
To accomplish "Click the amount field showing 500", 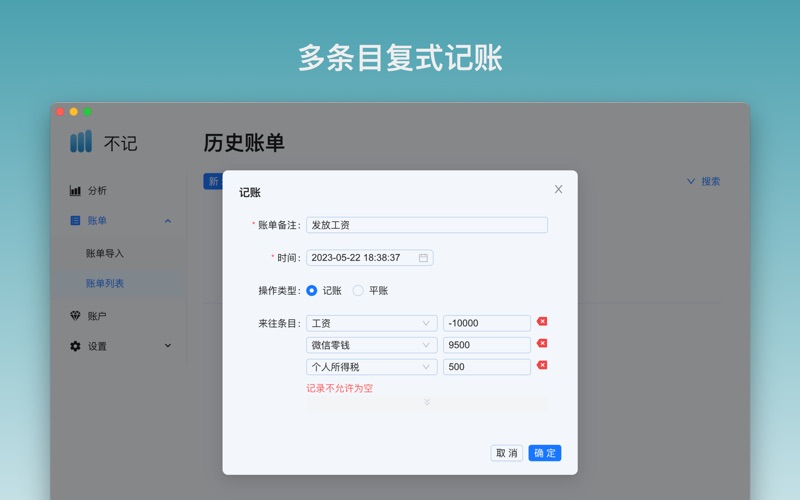I will (487, 367).
